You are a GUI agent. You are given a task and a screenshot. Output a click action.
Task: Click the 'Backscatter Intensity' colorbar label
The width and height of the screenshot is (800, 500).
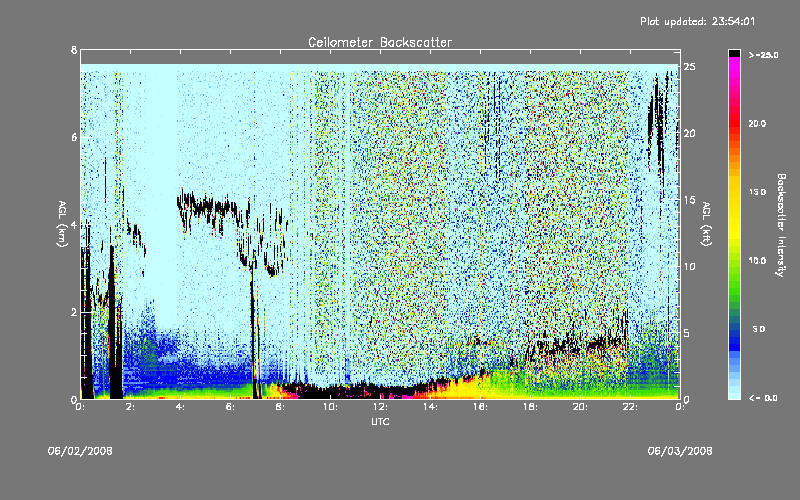pos(781,225)
